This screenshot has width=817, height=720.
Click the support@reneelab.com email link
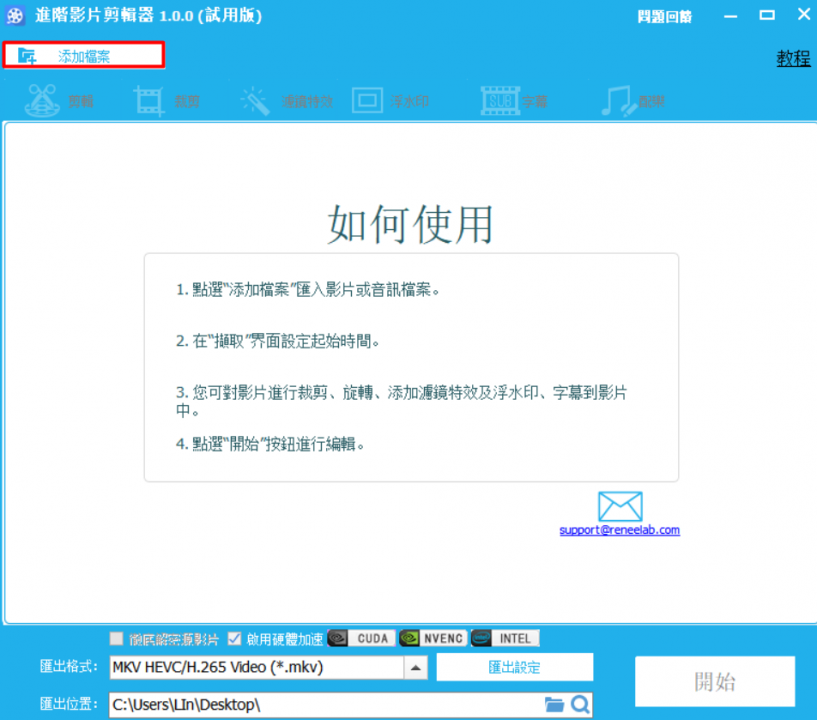click(x=619, y=530)
